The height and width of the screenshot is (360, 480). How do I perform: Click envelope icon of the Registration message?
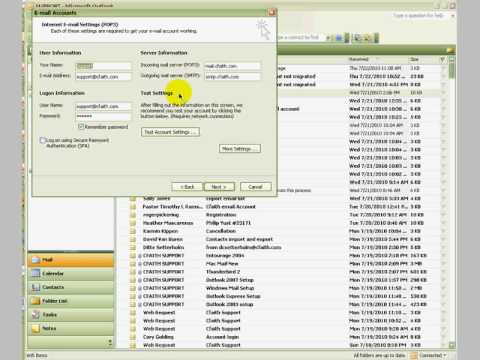click(133, 215)
